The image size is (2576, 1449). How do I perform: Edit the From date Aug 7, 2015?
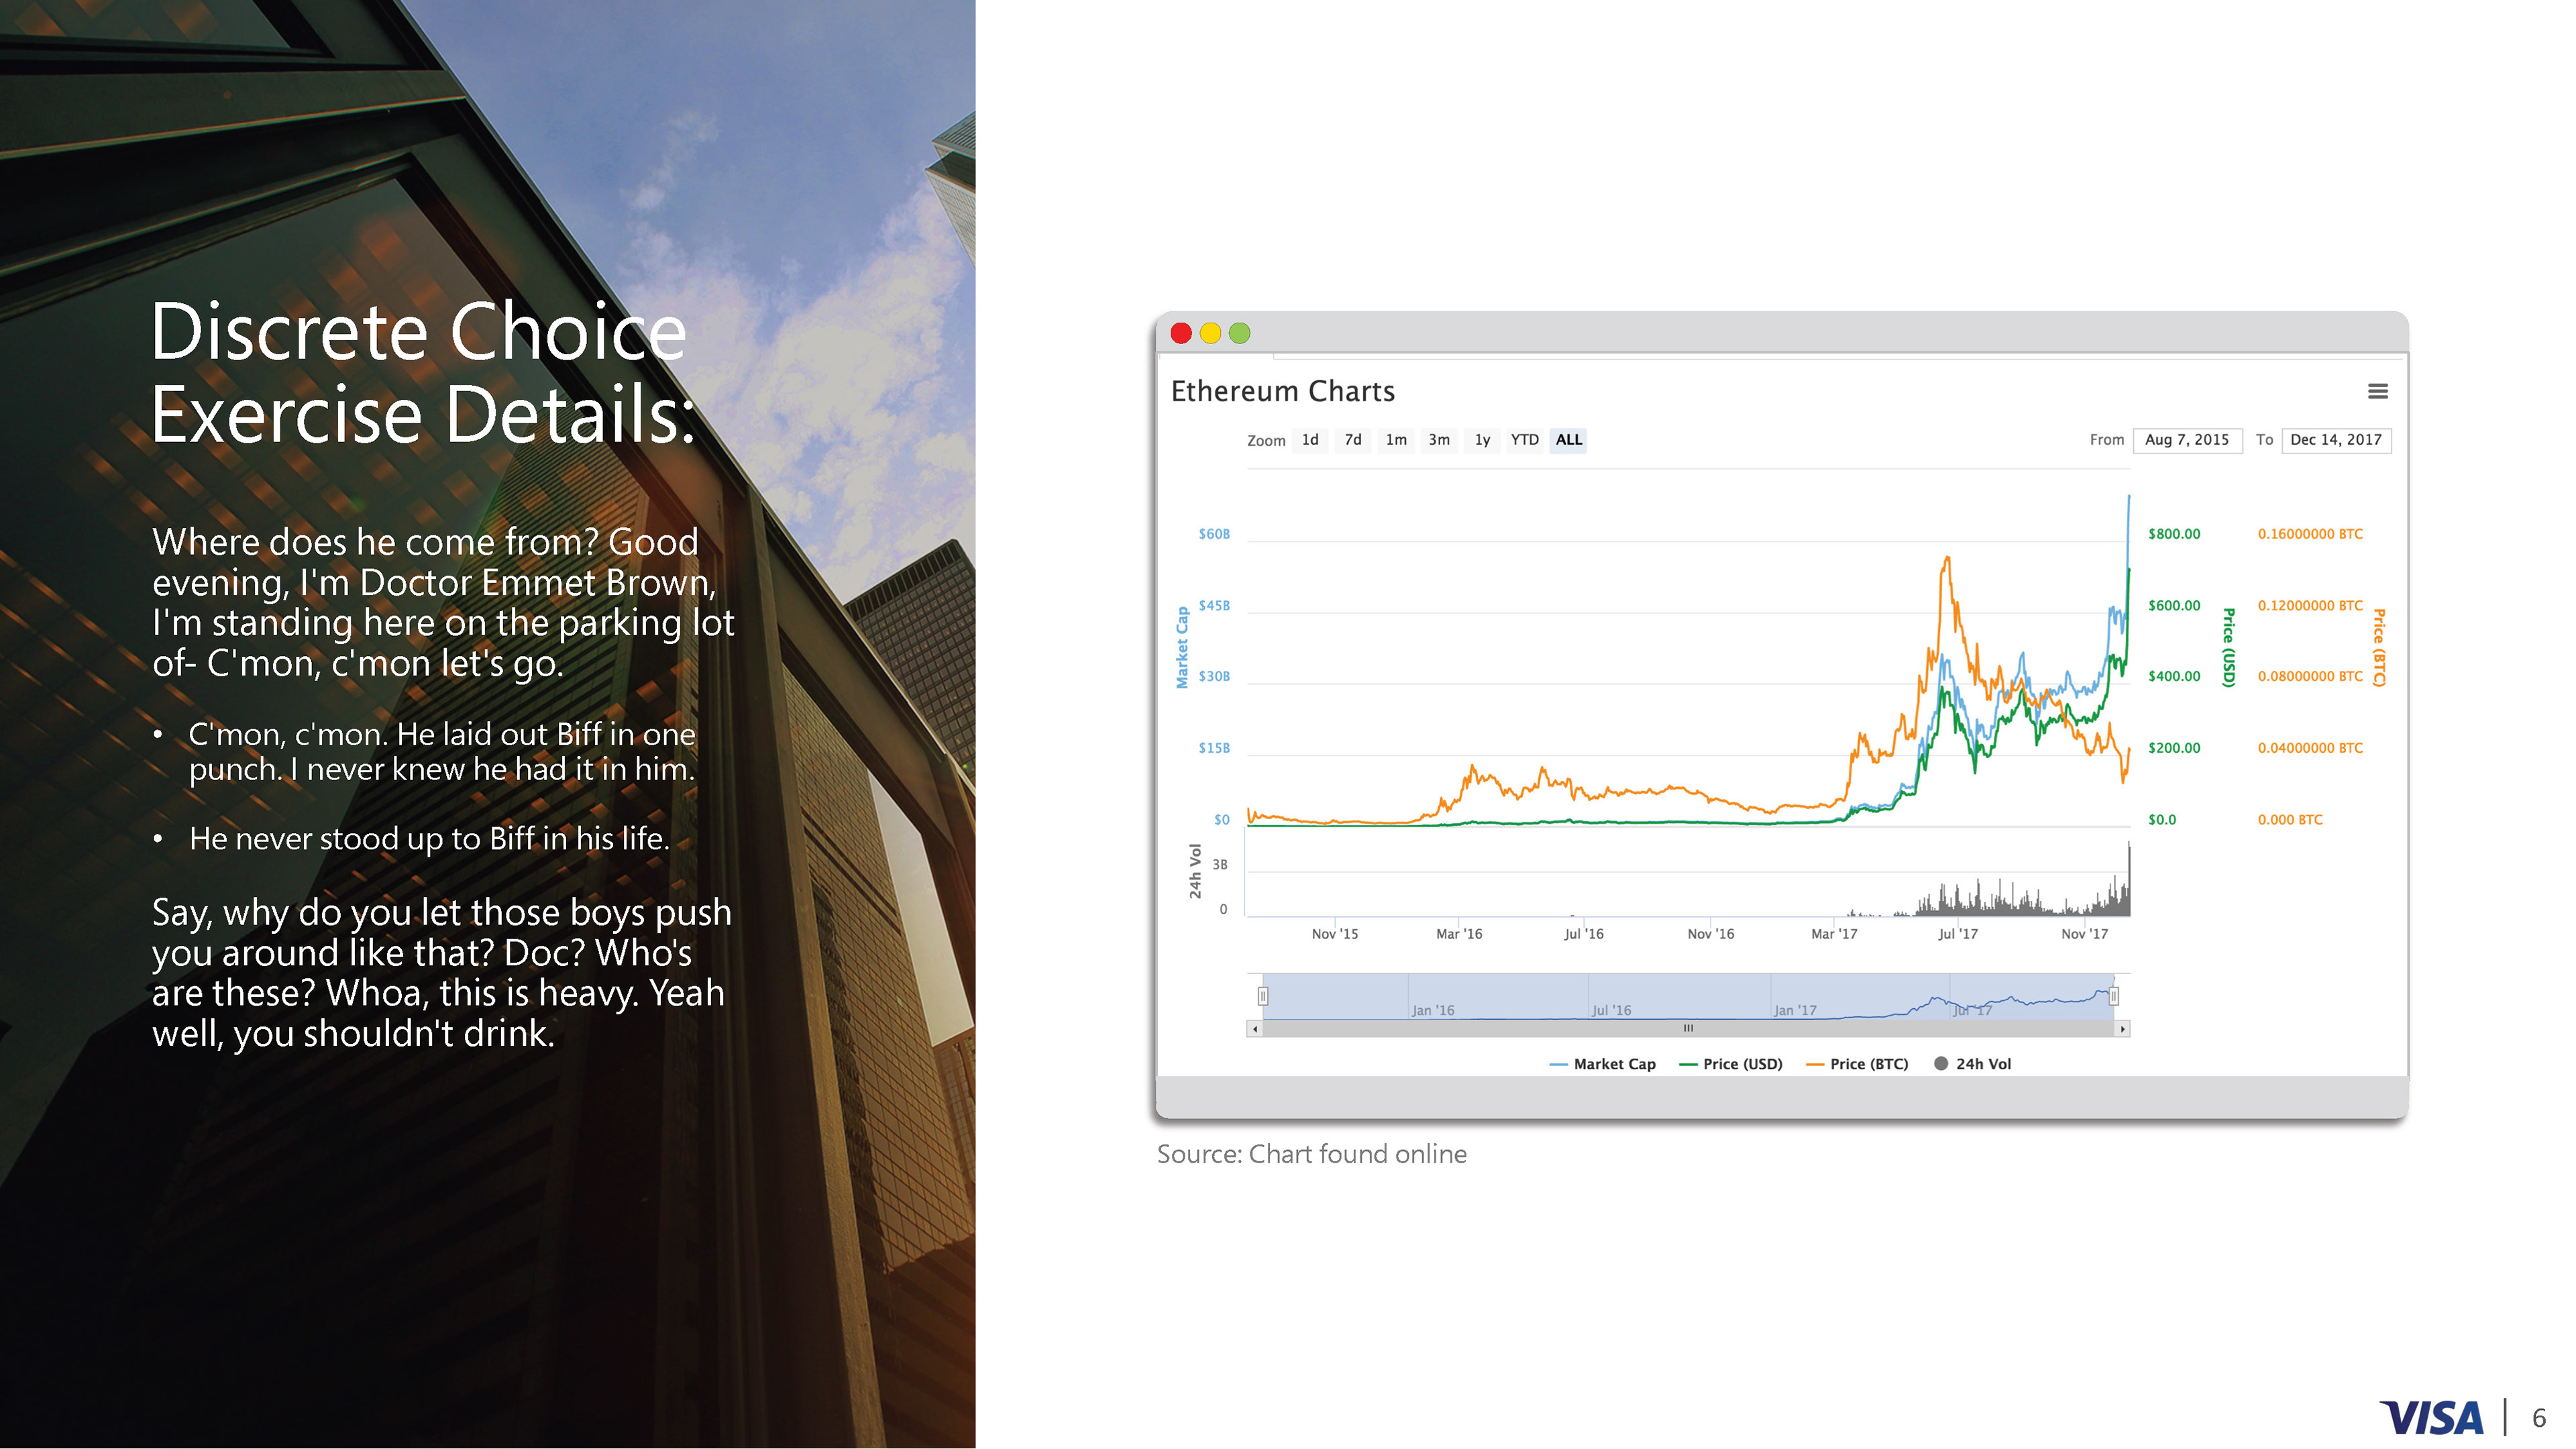[x=2187, y=440]
